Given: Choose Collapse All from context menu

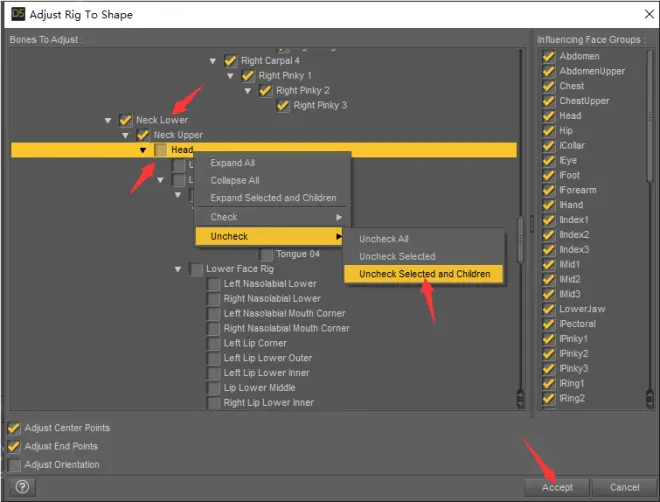Looking at the screenshot, I should 272,181.
